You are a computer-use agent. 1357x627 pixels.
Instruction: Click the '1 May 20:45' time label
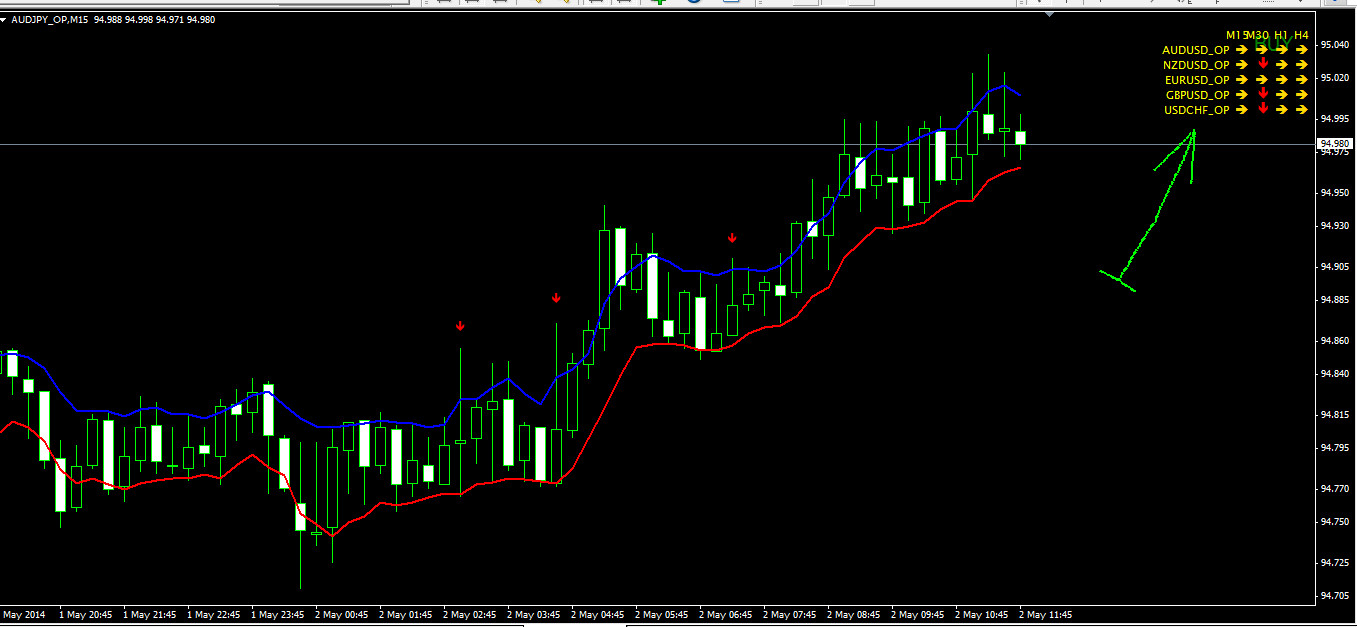pyautogui.click(x=86, y=615)
